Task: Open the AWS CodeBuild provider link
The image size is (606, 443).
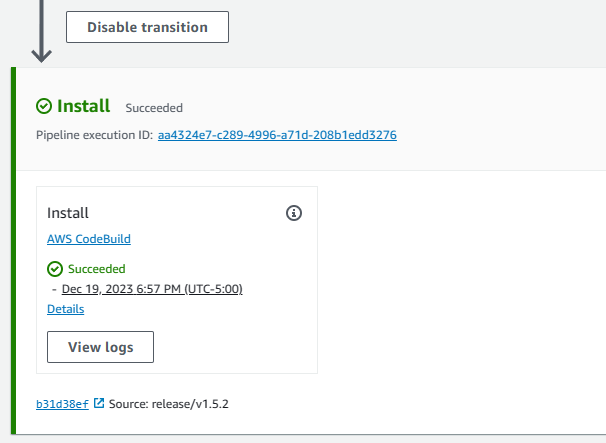Action: [x=89, y=239]
